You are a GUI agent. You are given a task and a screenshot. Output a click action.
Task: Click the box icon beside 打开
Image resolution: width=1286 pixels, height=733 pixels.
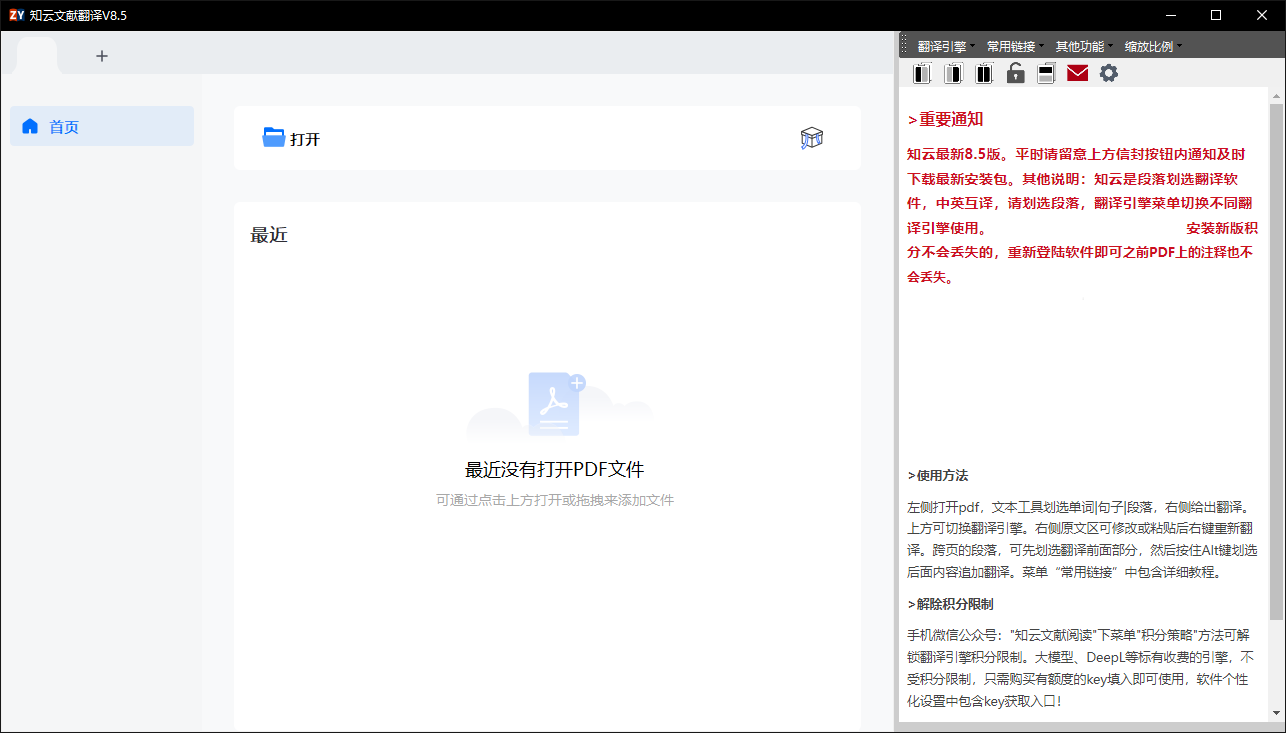point(811,139)
